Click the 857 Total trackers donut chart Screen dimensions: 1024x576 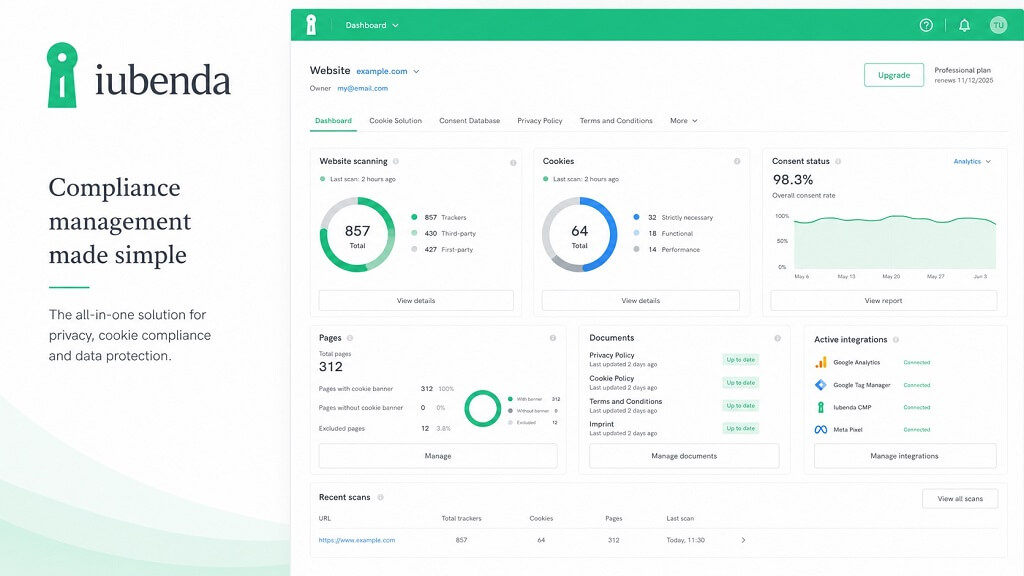pos(357,234)
